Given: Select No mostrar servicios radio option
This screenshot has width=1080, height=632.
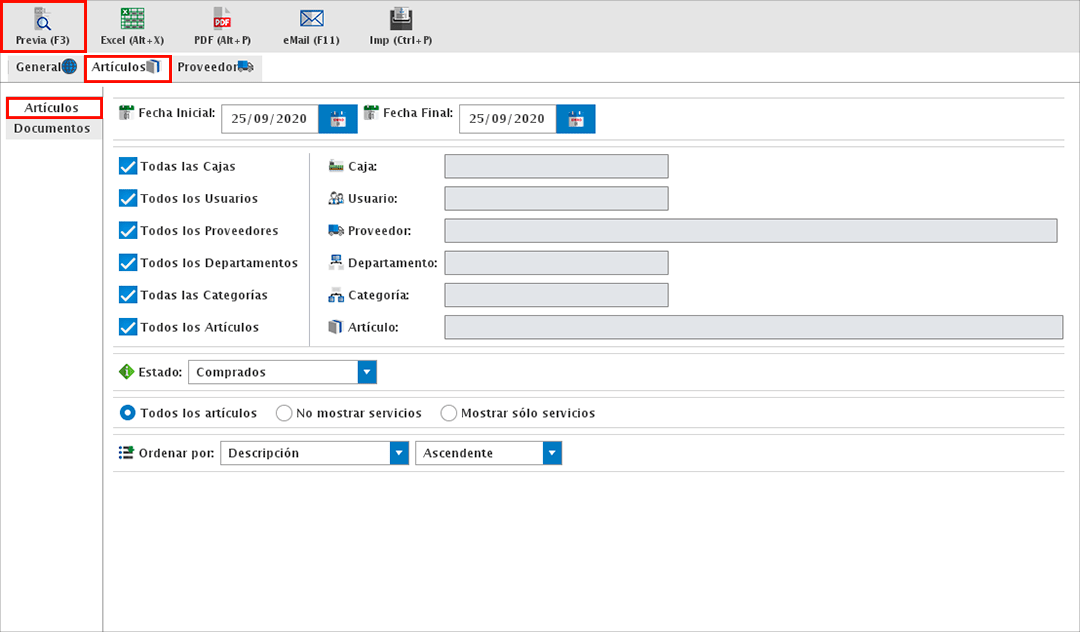Looking at the screenshot, I should coord(284,413).
